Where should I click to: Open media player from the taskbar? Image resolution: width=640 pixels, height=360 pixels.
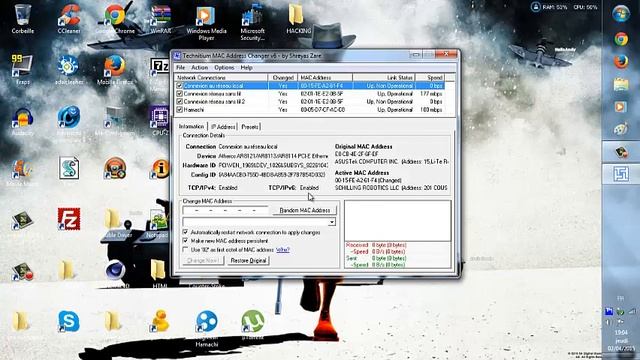[x=621, y=107]
